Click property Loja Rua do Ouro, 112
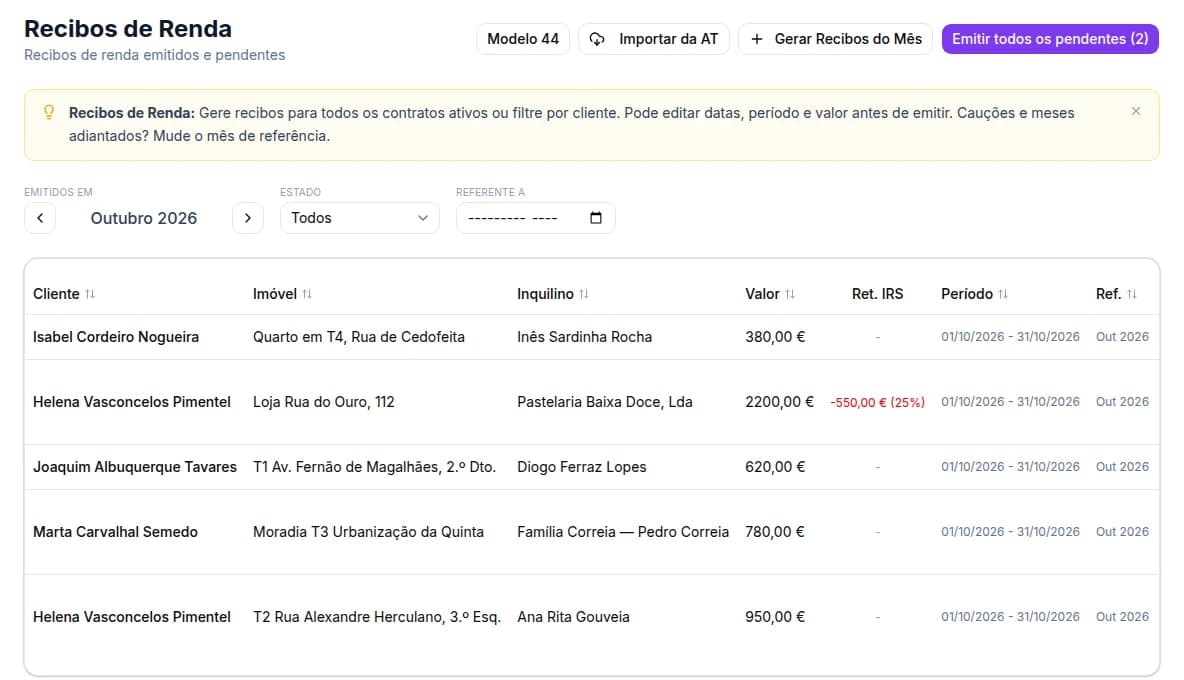 [323, 402]
